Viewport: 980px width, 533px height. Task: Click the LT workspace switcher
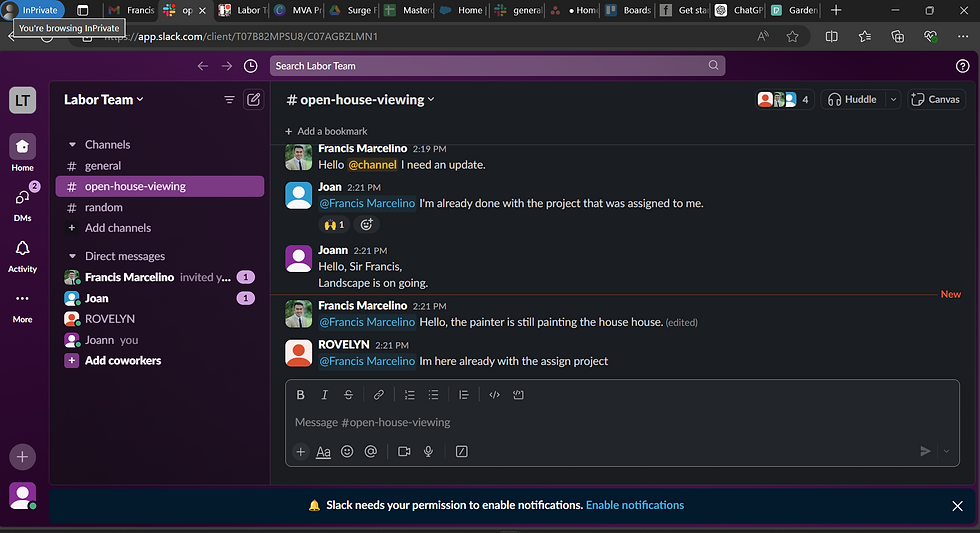point(22,100)
